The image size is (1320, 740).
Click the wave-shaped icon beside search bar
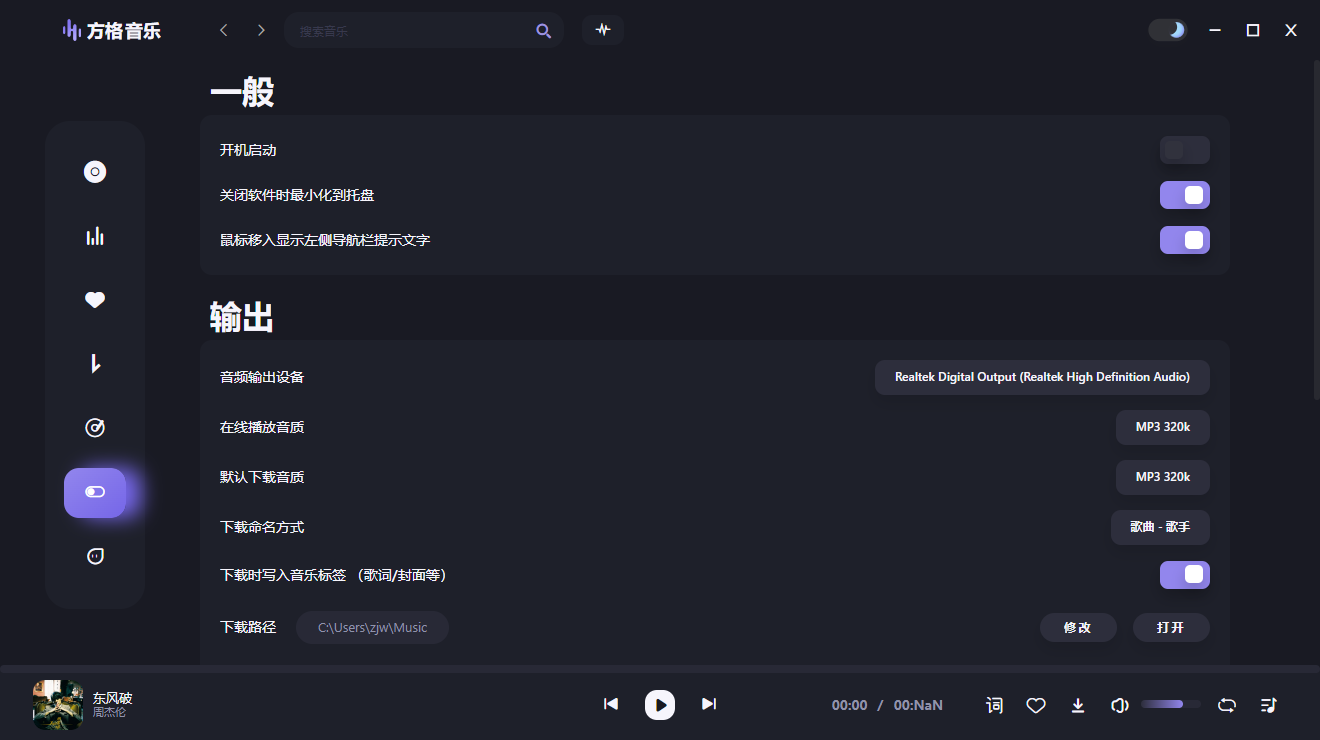click(x=603, y=30)
